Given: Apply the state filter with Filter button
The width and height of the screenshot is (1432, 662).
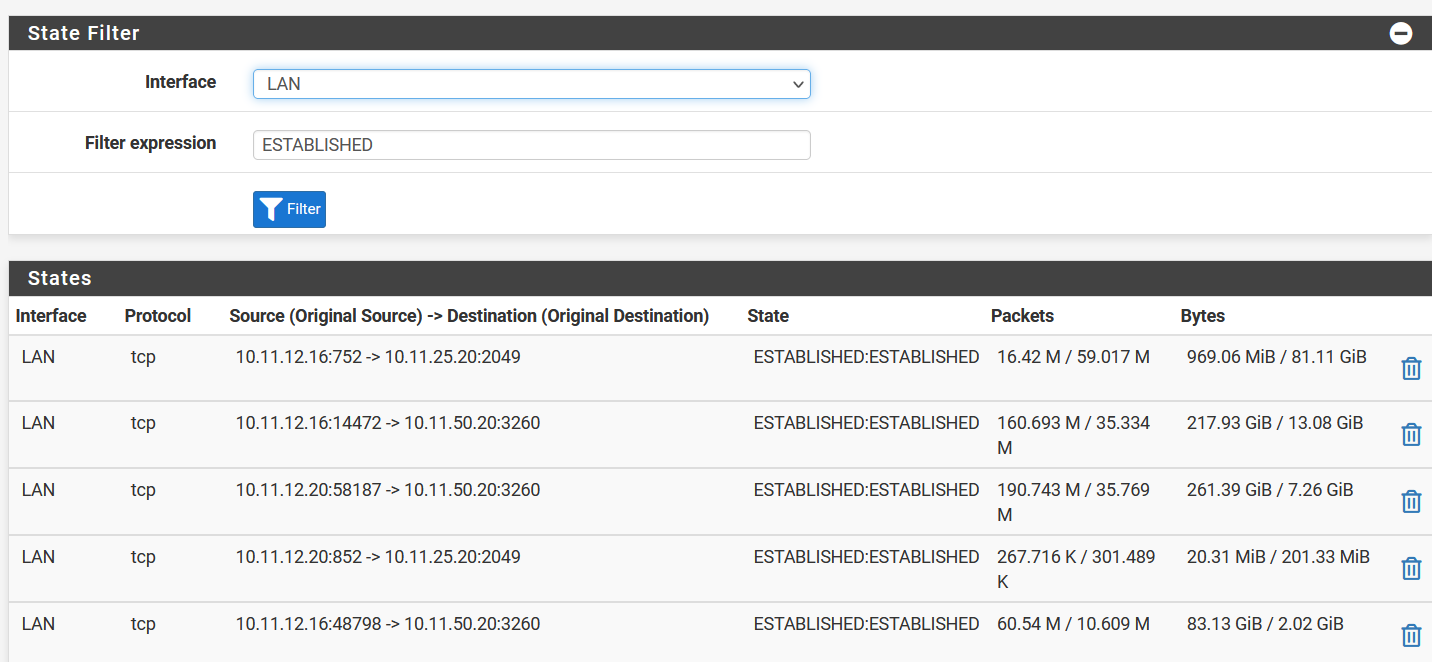Looking at the screenshot, I should tap(289, 209).
